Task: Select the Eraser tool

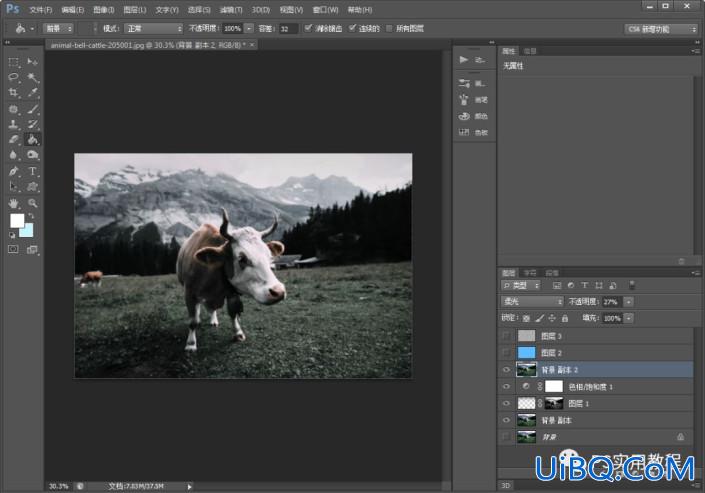Action: [13, 140]
